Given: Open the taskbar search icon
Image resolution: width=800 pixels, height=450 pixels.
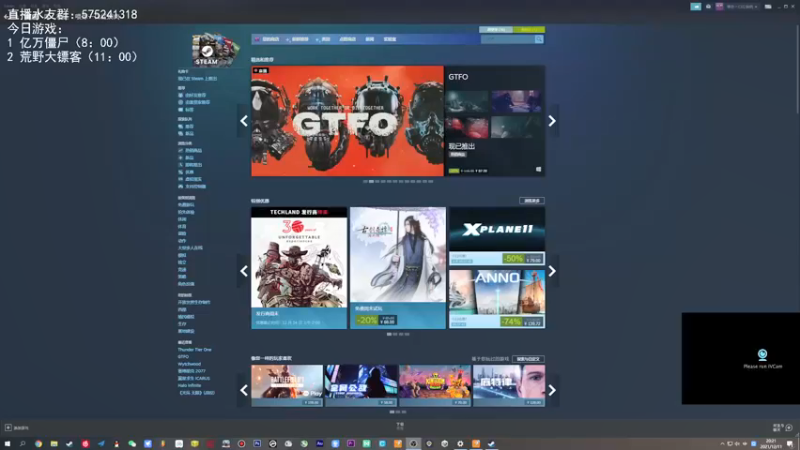Looking at the screenshot, I should point(22,444).
